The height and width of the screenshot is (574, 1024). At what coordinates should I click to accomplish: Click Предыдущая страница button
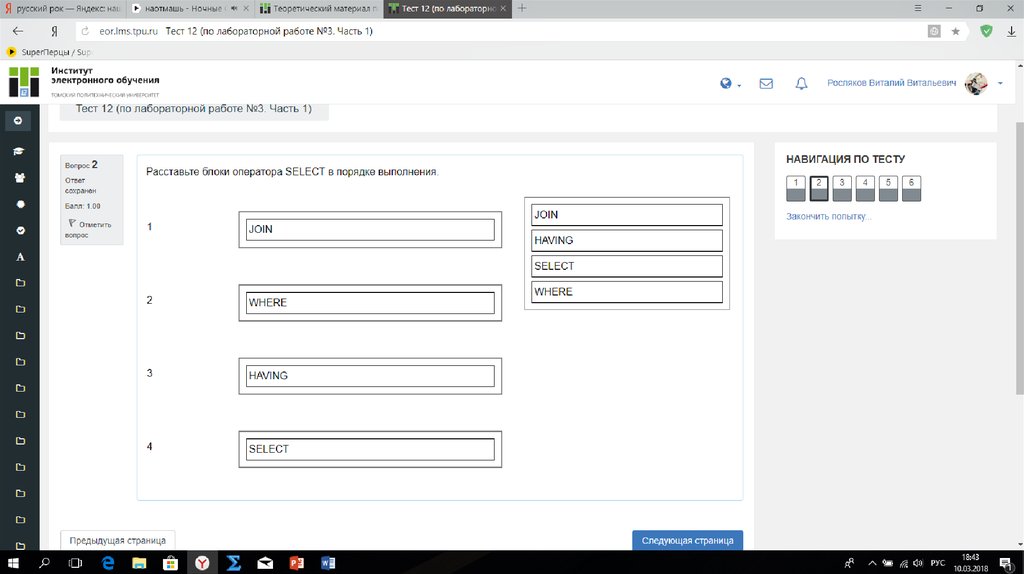click(118, 540)
